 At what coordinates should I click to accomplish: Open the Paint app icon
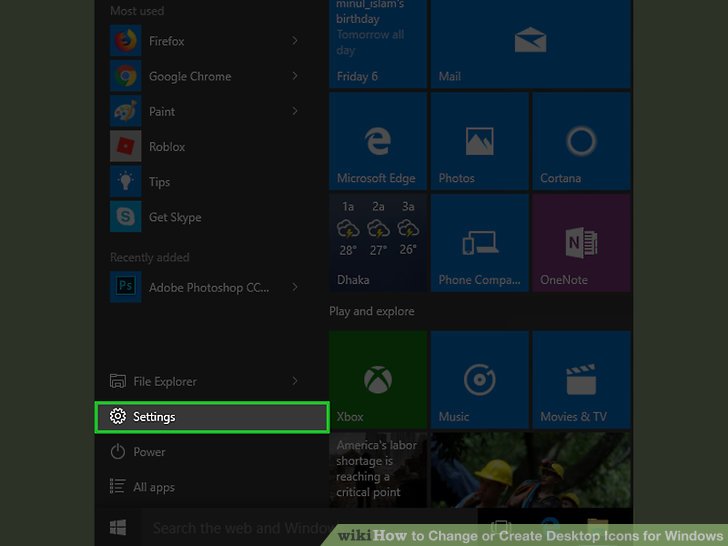[x=125, y=111]
